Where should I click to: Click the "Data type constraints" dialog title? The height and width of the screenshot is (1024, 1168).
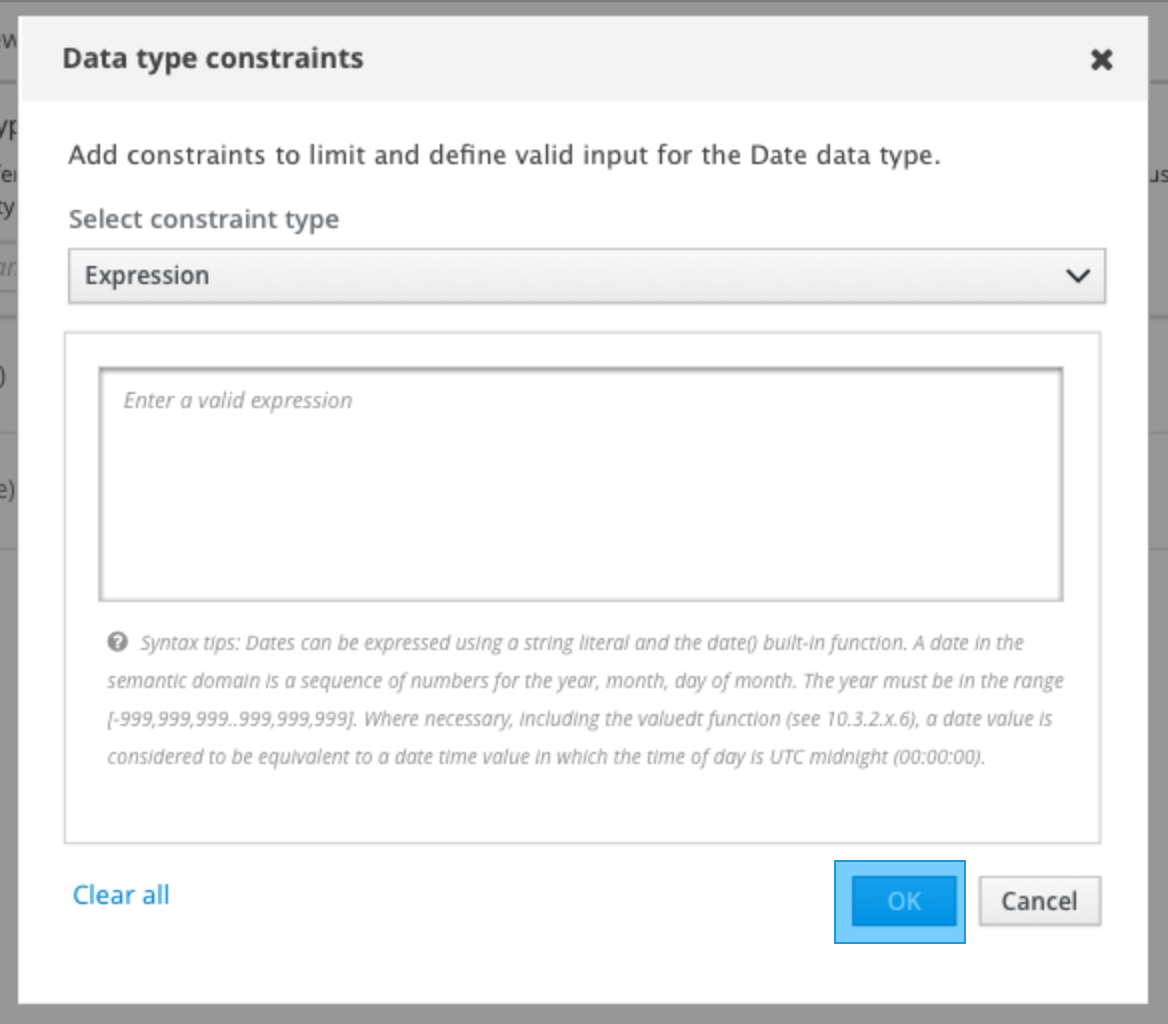[213, 59]
